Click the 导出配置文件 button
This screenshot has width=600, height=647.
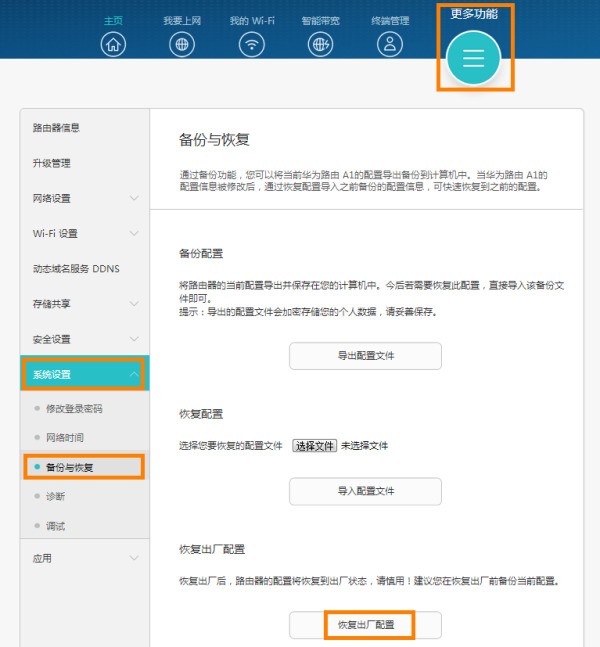tap(365, 356)
